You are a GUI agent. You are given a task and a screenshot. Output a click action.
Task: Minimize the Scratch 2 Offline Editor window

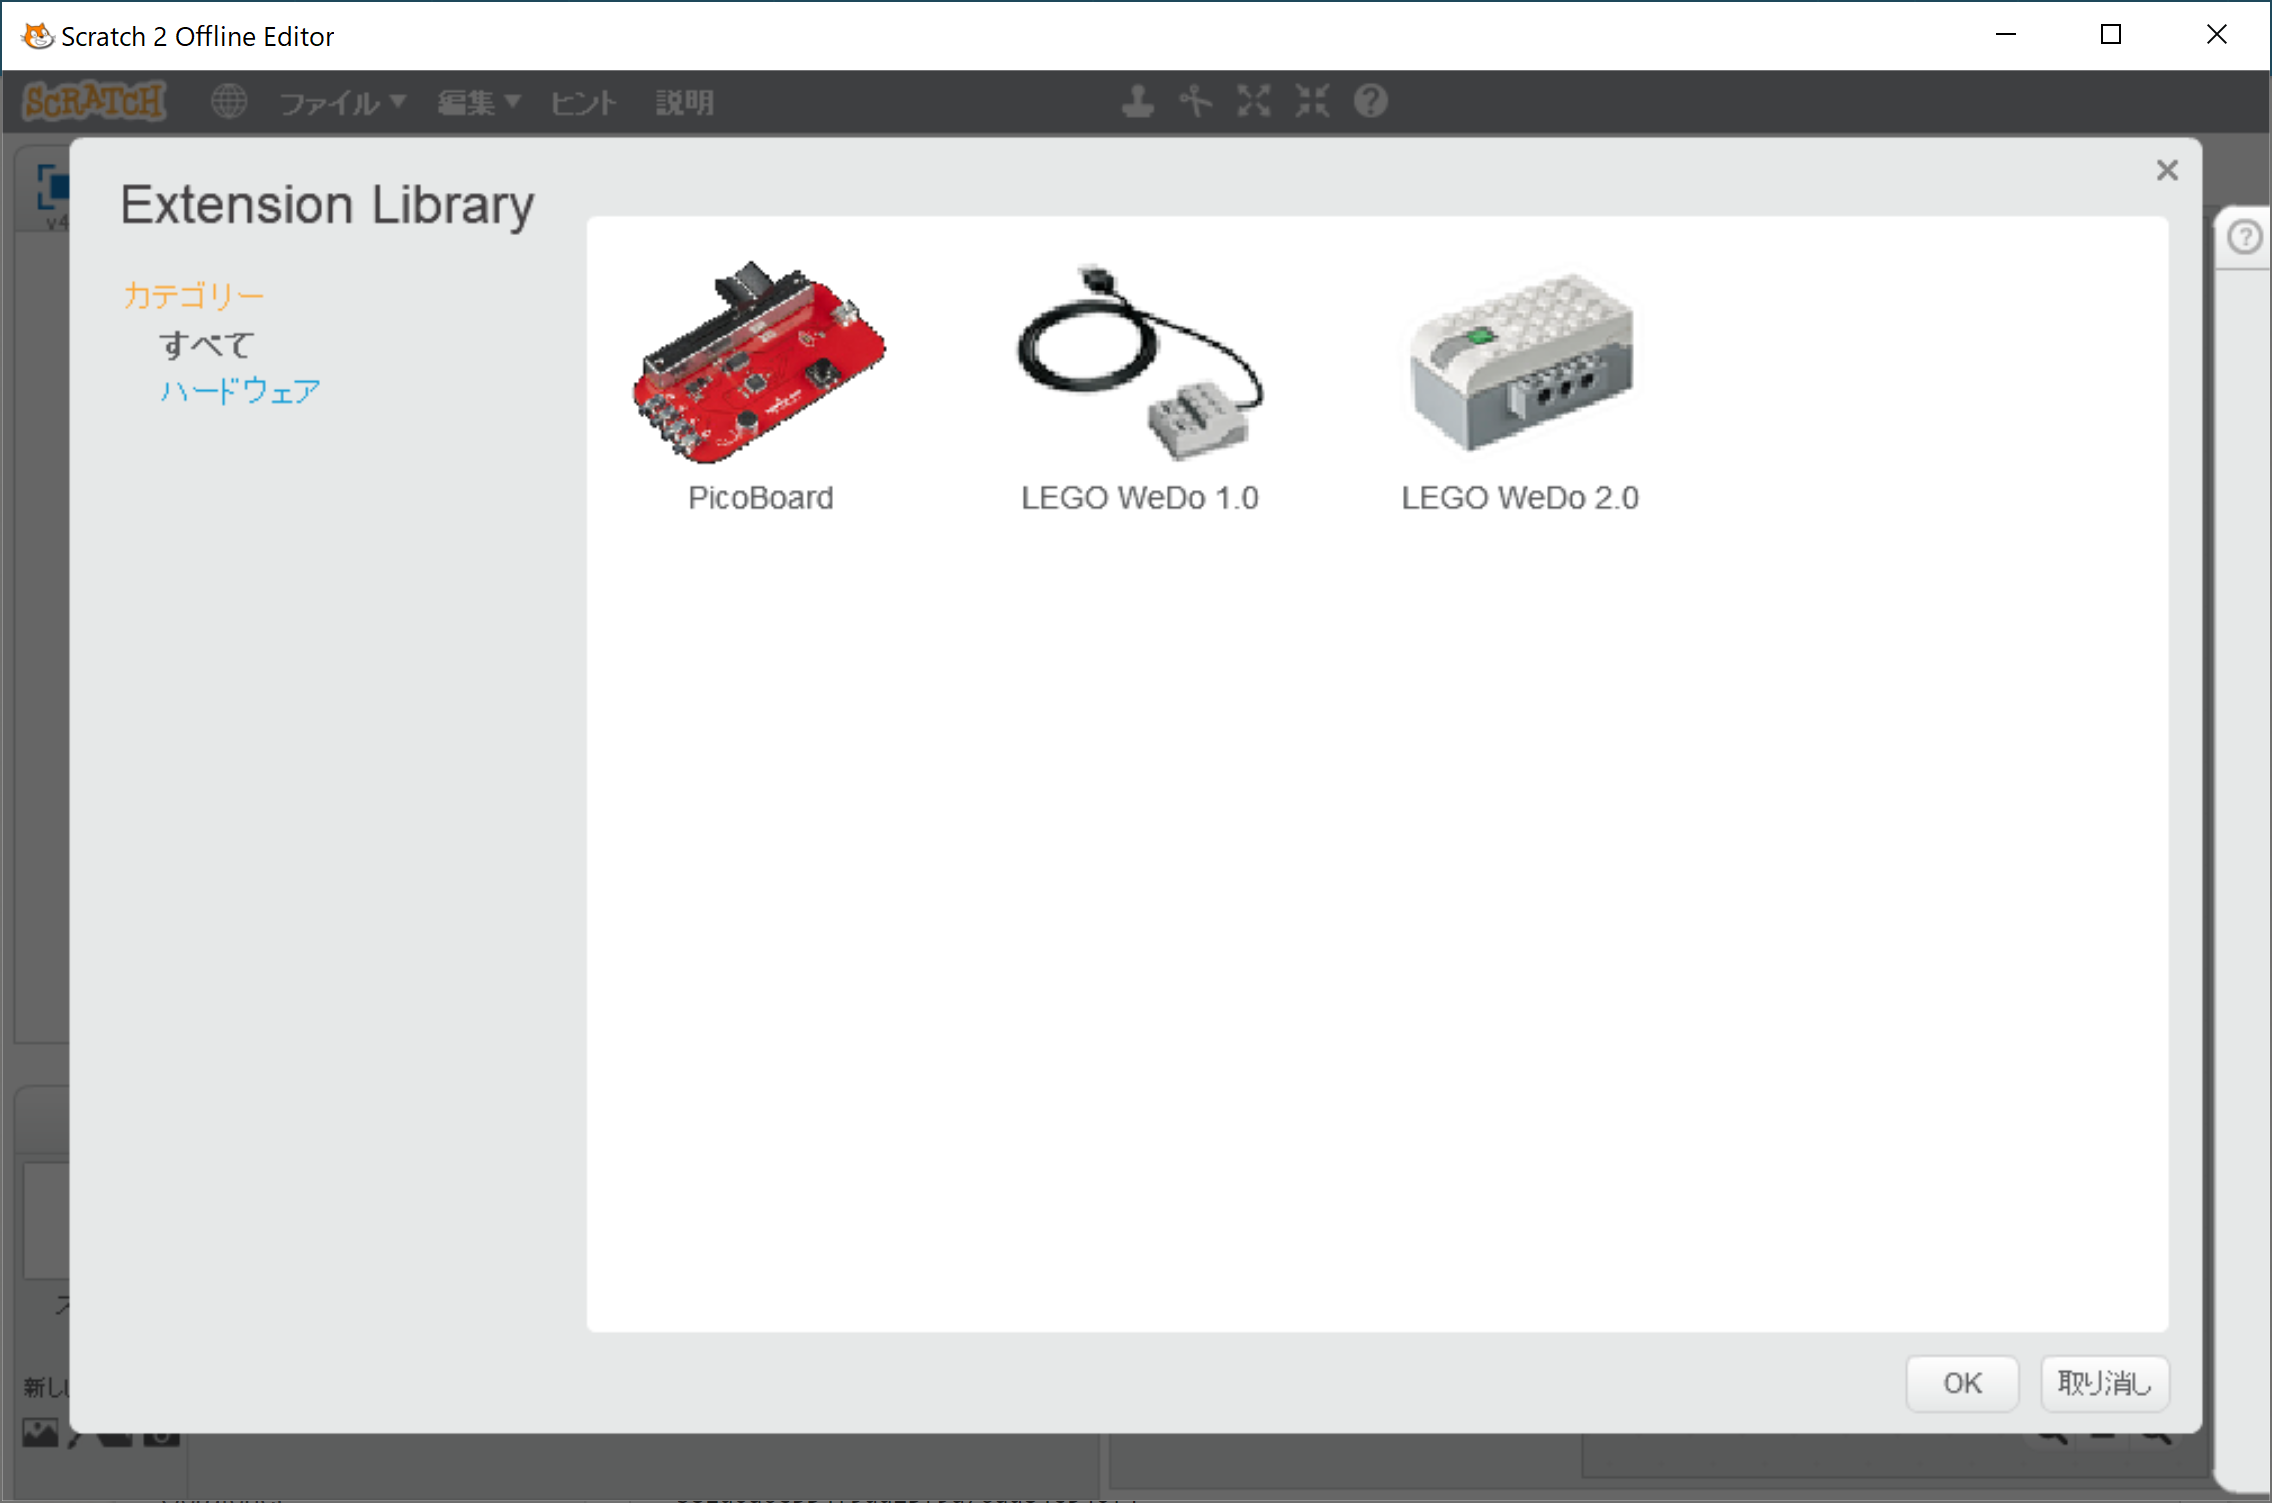click(2006, 35)
